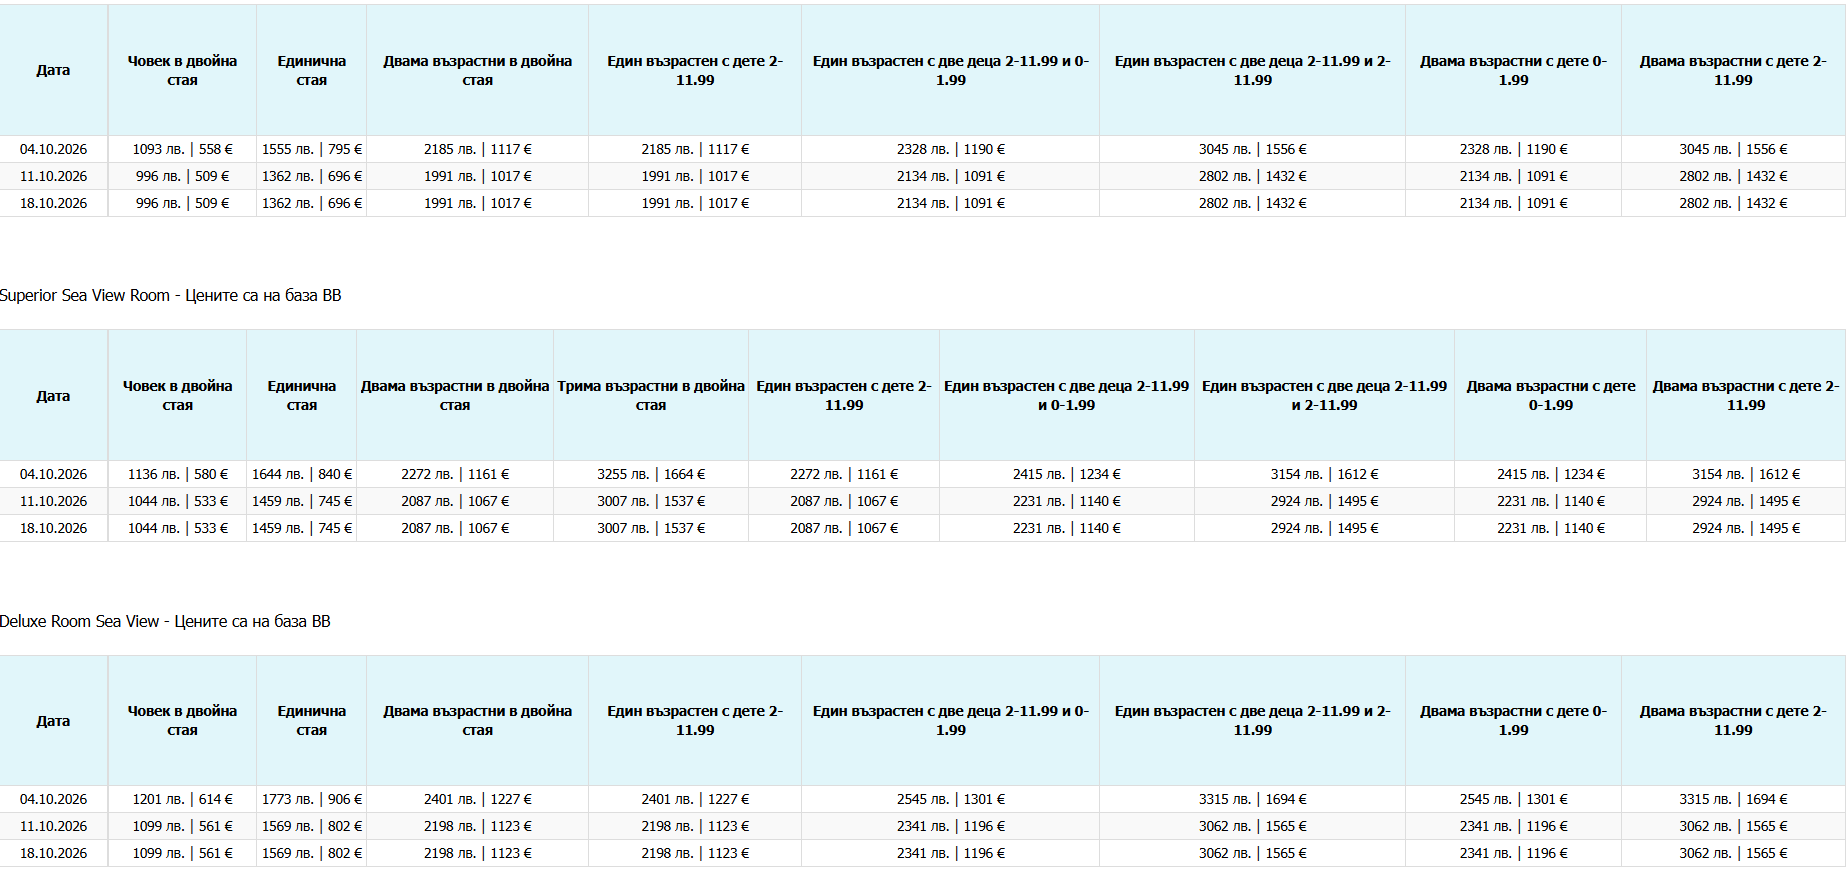Select 11.10.2026 date in first table
Image resolution: width=1848 pixels, height=870 pixels.
(x=54, y=176)
